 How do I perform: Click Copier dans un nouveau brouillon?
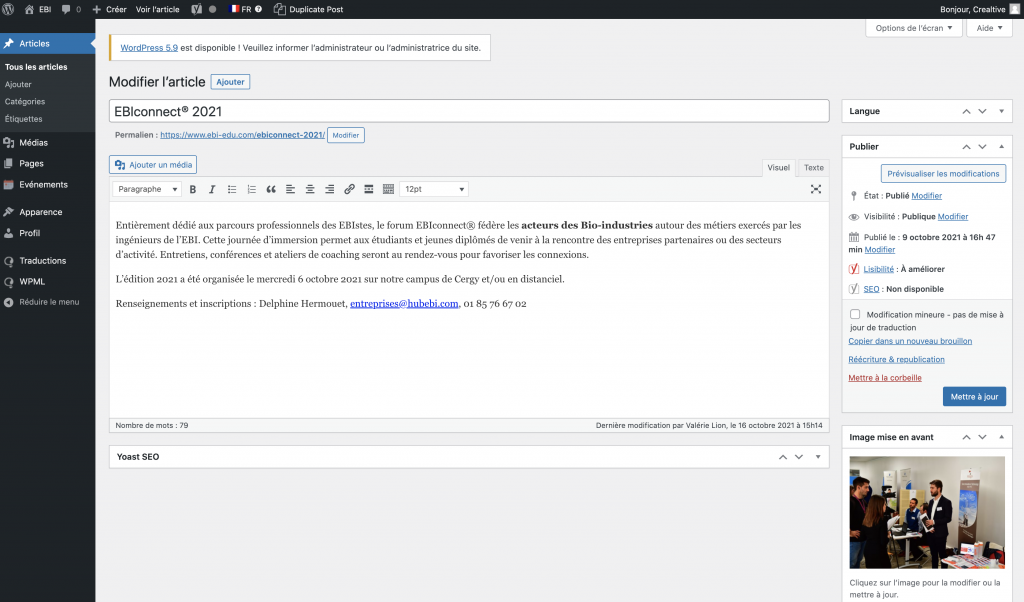point(910,341)
